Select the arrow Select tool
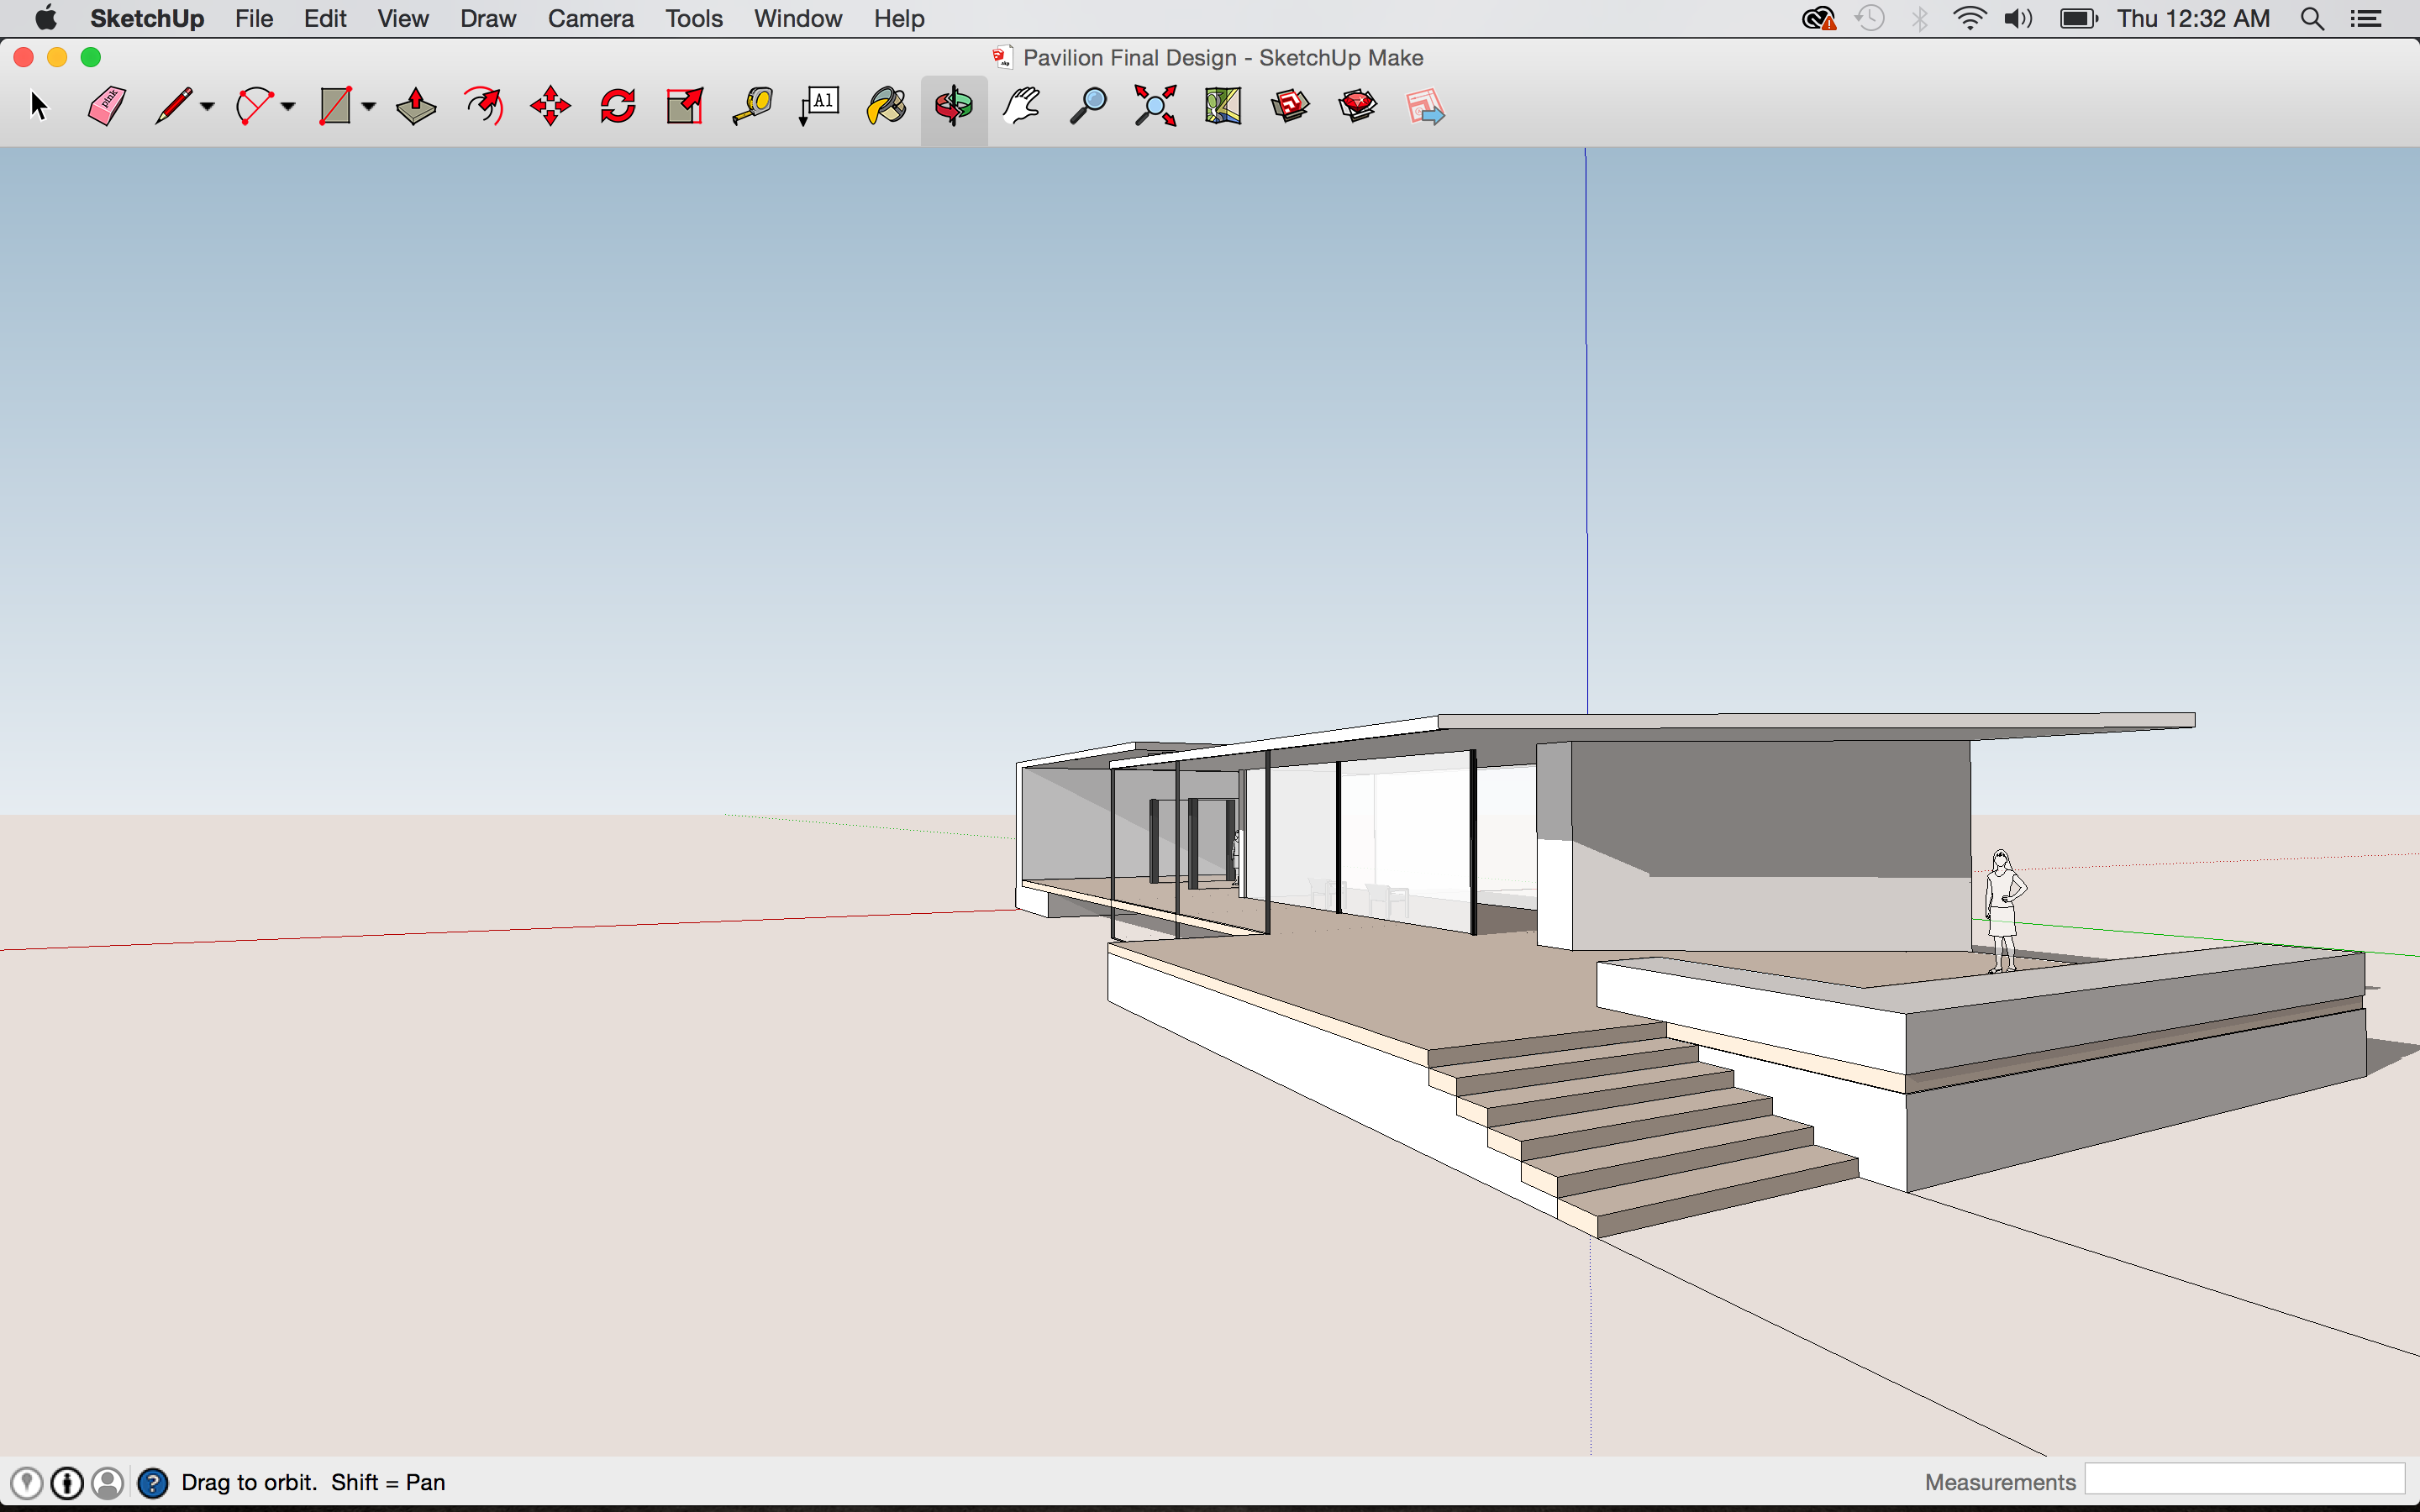The height and width of the screenshot is (1512, 2420). click(38, 105)
